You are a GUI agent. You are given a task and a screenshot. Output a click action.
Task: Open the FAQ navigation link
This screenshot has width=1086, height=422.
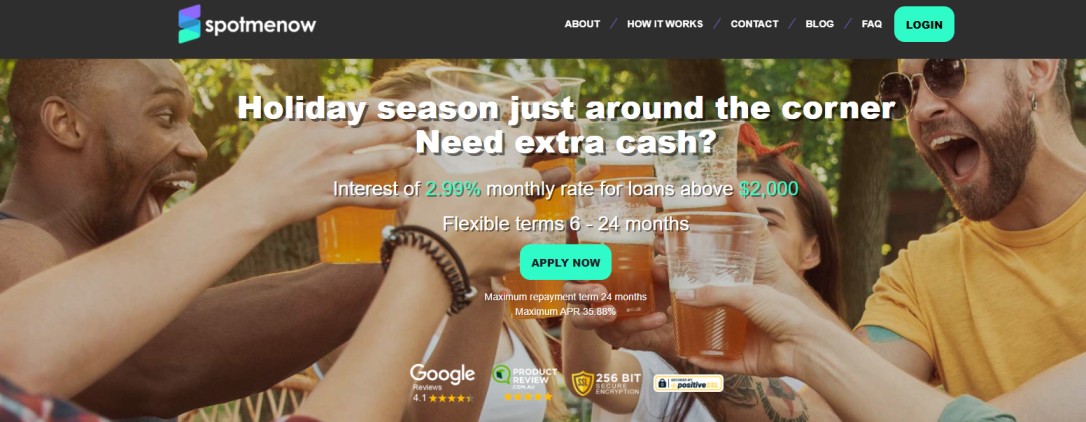871,24
